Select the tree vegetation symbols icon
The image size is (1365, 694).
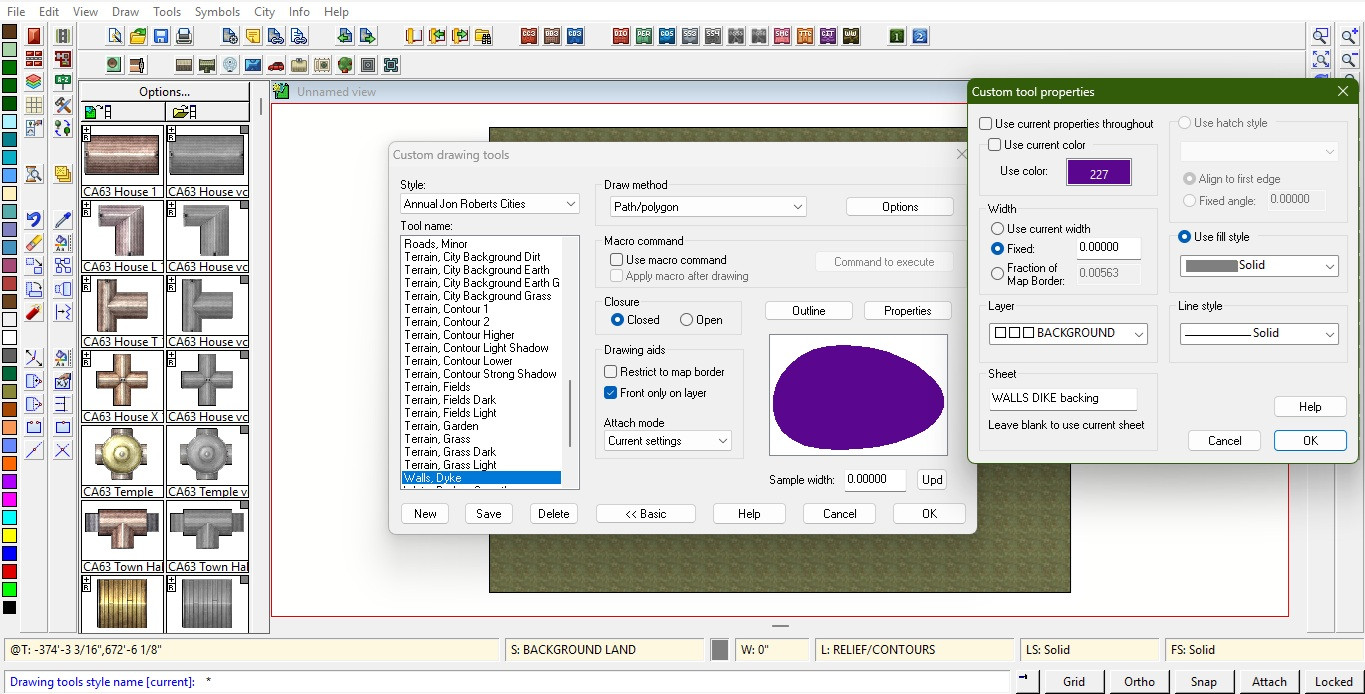pyautogui.click(x=345, y=65)
